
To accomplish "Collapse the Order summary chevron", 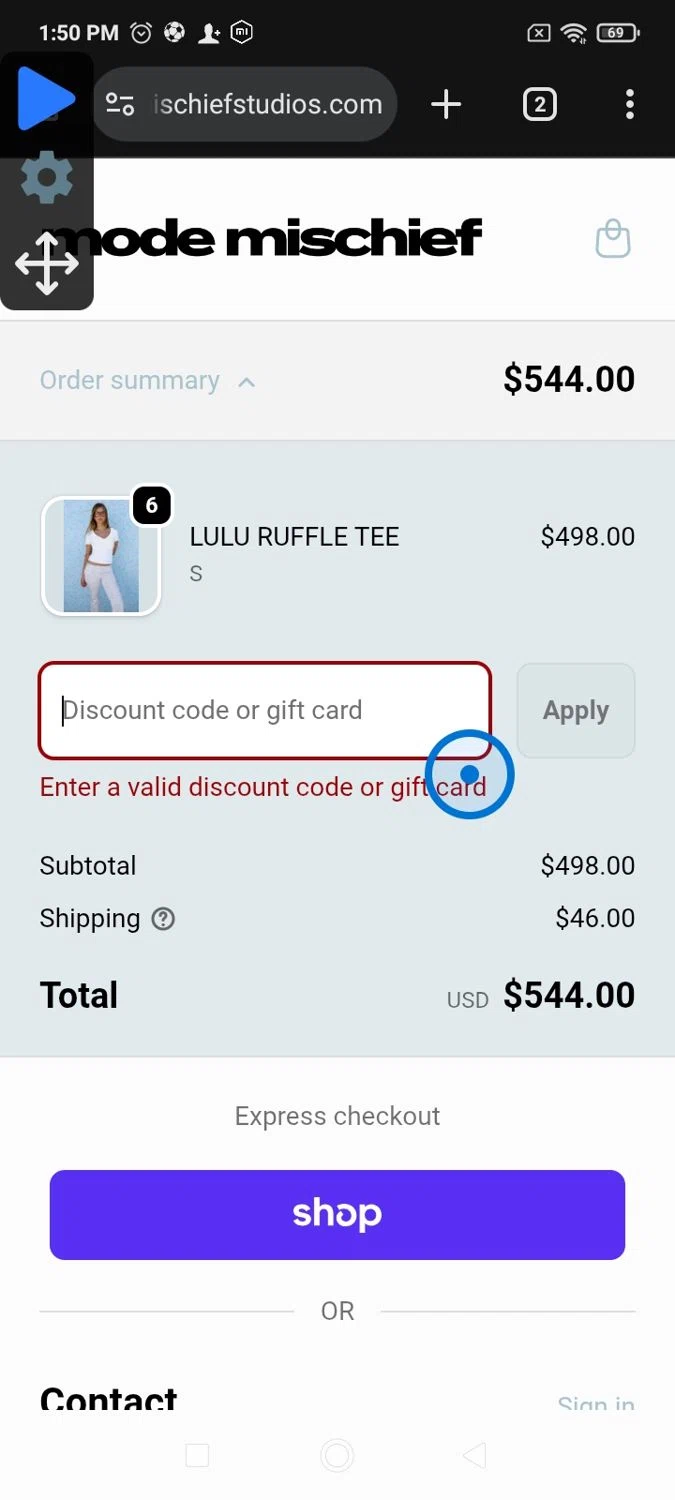I will 247,381.
